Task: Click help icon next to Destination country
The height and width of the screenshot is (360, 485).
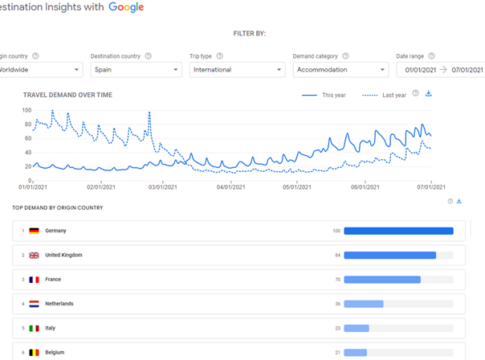Action: click(x=148, y=56)
